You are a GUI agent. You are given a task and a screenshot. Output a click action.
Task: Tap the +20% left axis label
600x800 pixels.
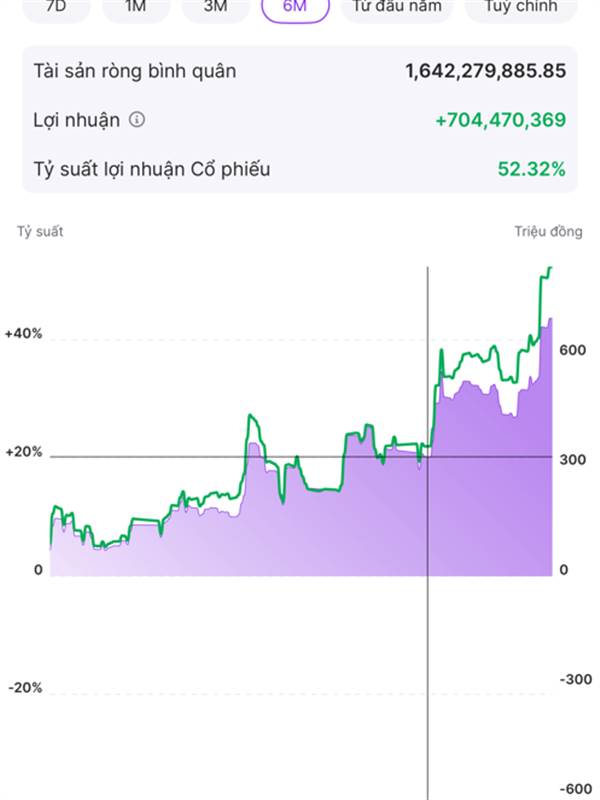pyautogui.click(x=23, y=452)
